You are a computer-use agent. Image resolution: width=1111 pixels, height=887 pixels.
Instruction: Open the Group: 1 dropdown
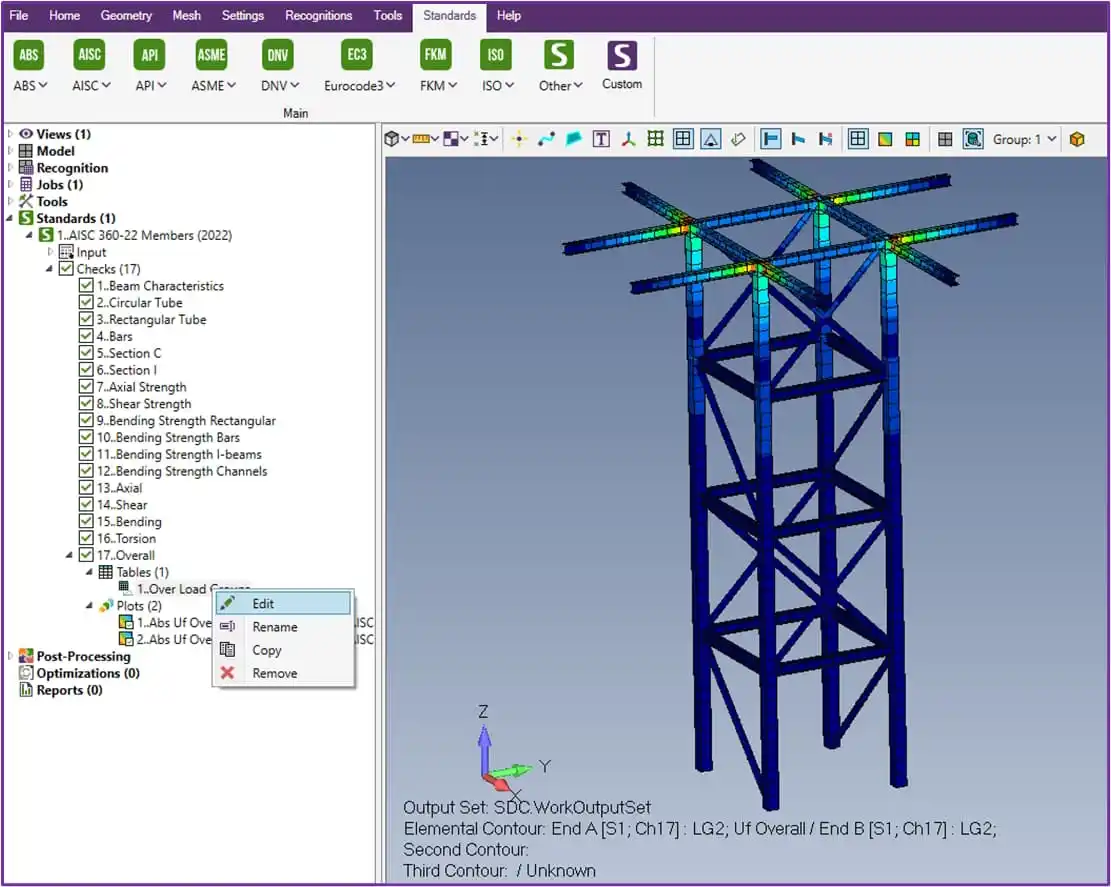1025,139
